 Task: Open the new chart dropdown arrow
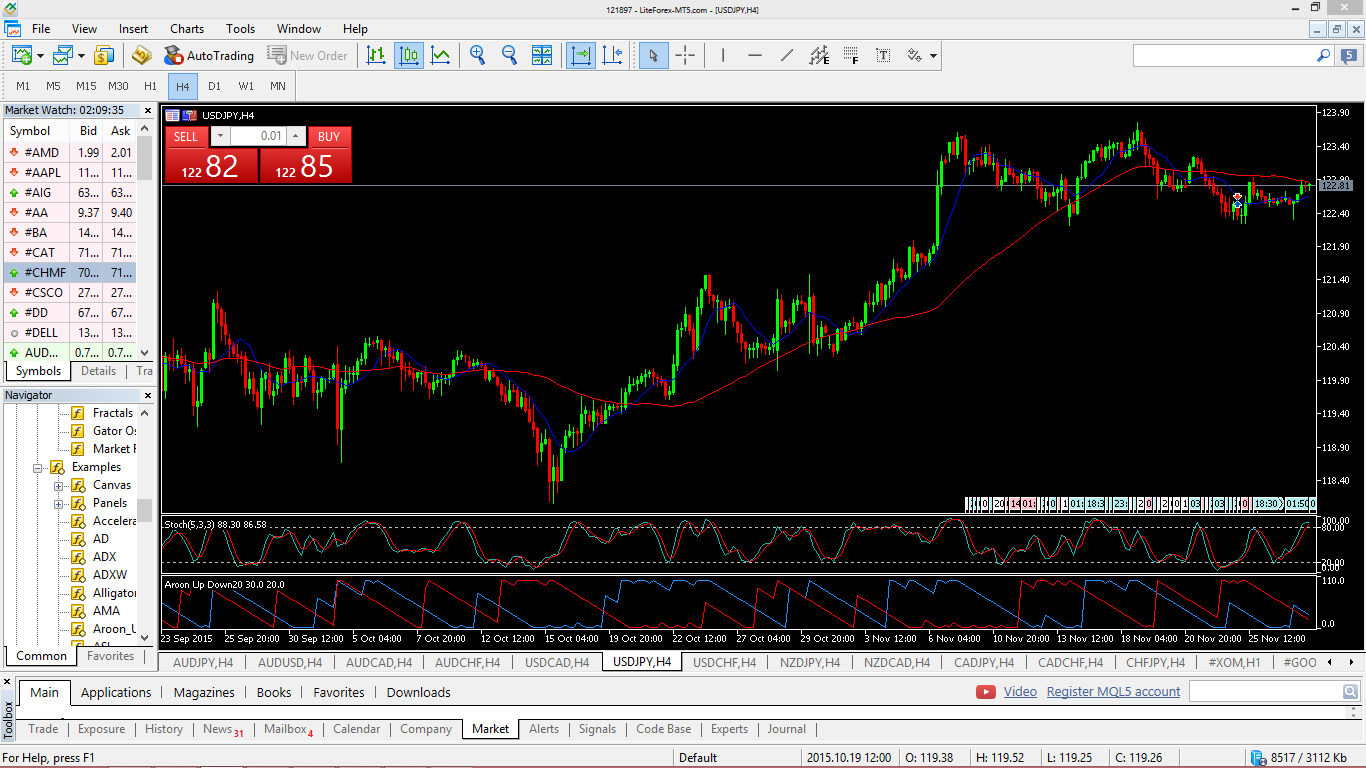pos(40,56)
